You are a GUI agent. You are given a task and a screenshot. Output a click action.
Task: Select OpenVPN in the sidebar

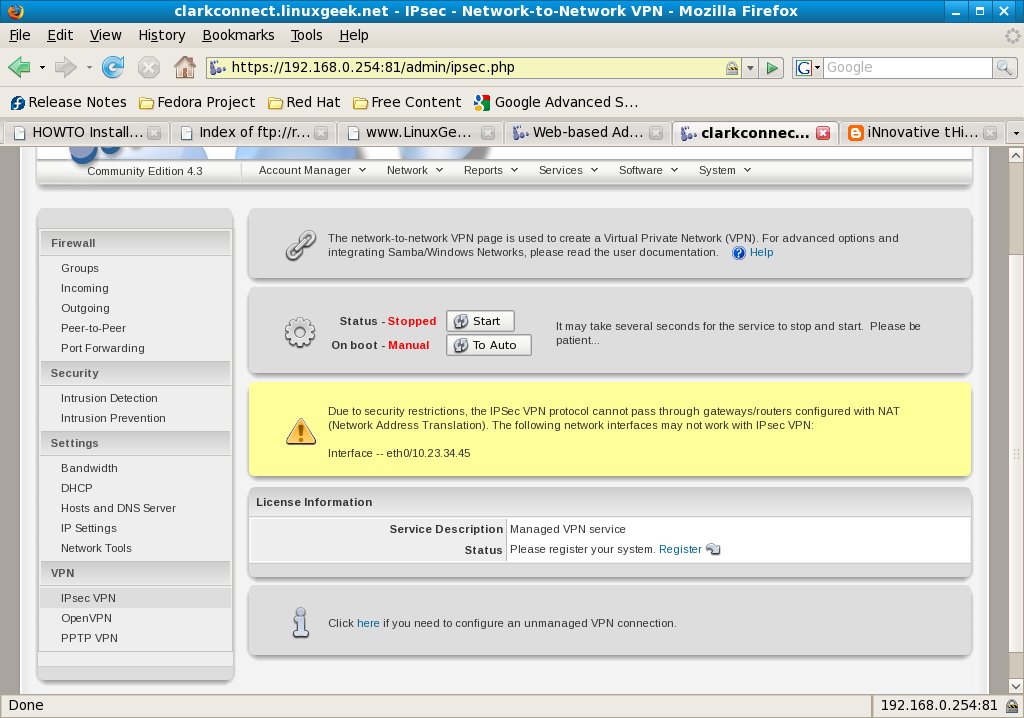tap(86, 618)
